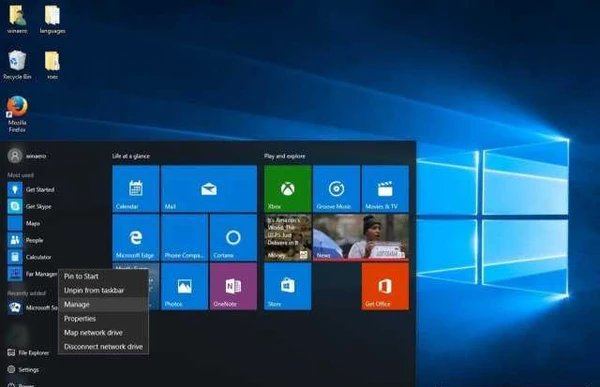Open the Money live tile
Screen dimensions: 600x387
click(x=287, y=237)
